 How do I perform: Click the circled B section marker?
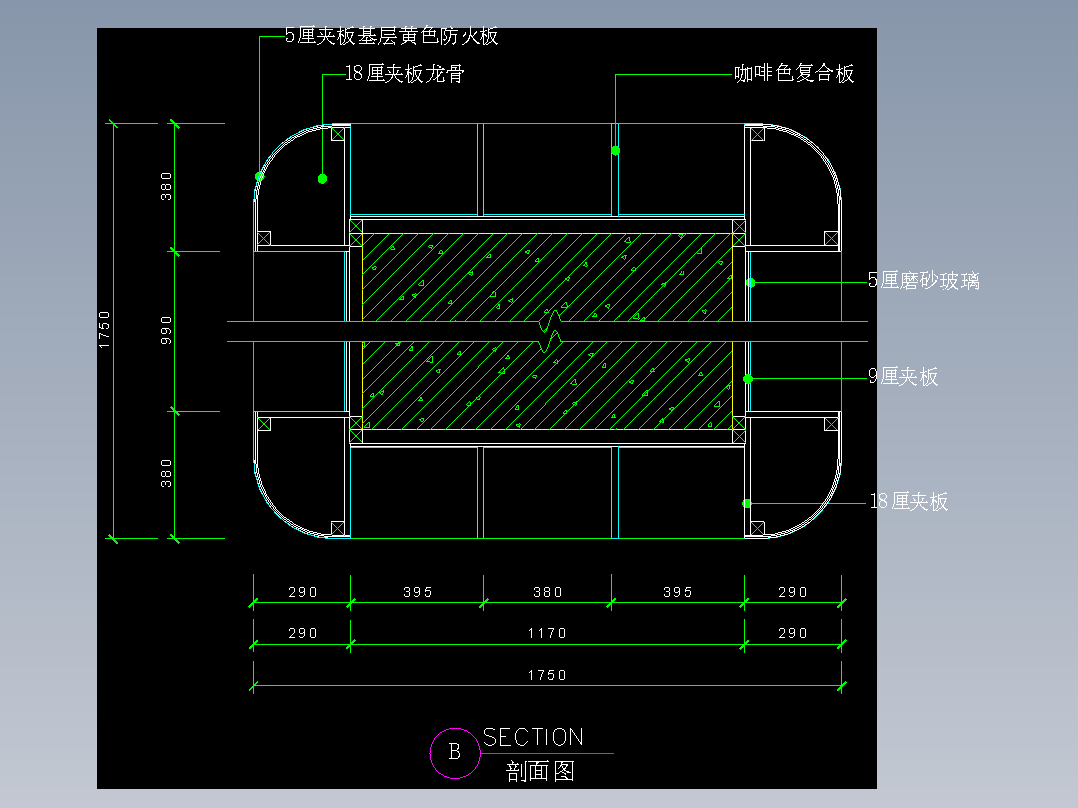(x=454, y=752)
